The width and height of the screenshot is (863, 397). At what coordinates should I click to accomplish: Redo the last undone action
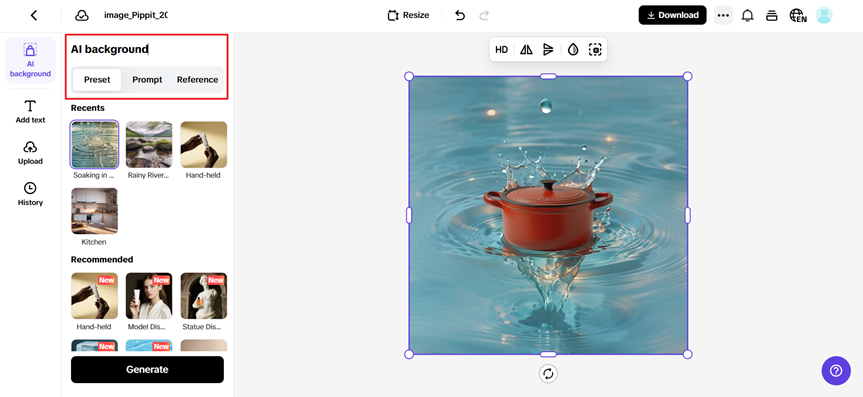point(484,15)
